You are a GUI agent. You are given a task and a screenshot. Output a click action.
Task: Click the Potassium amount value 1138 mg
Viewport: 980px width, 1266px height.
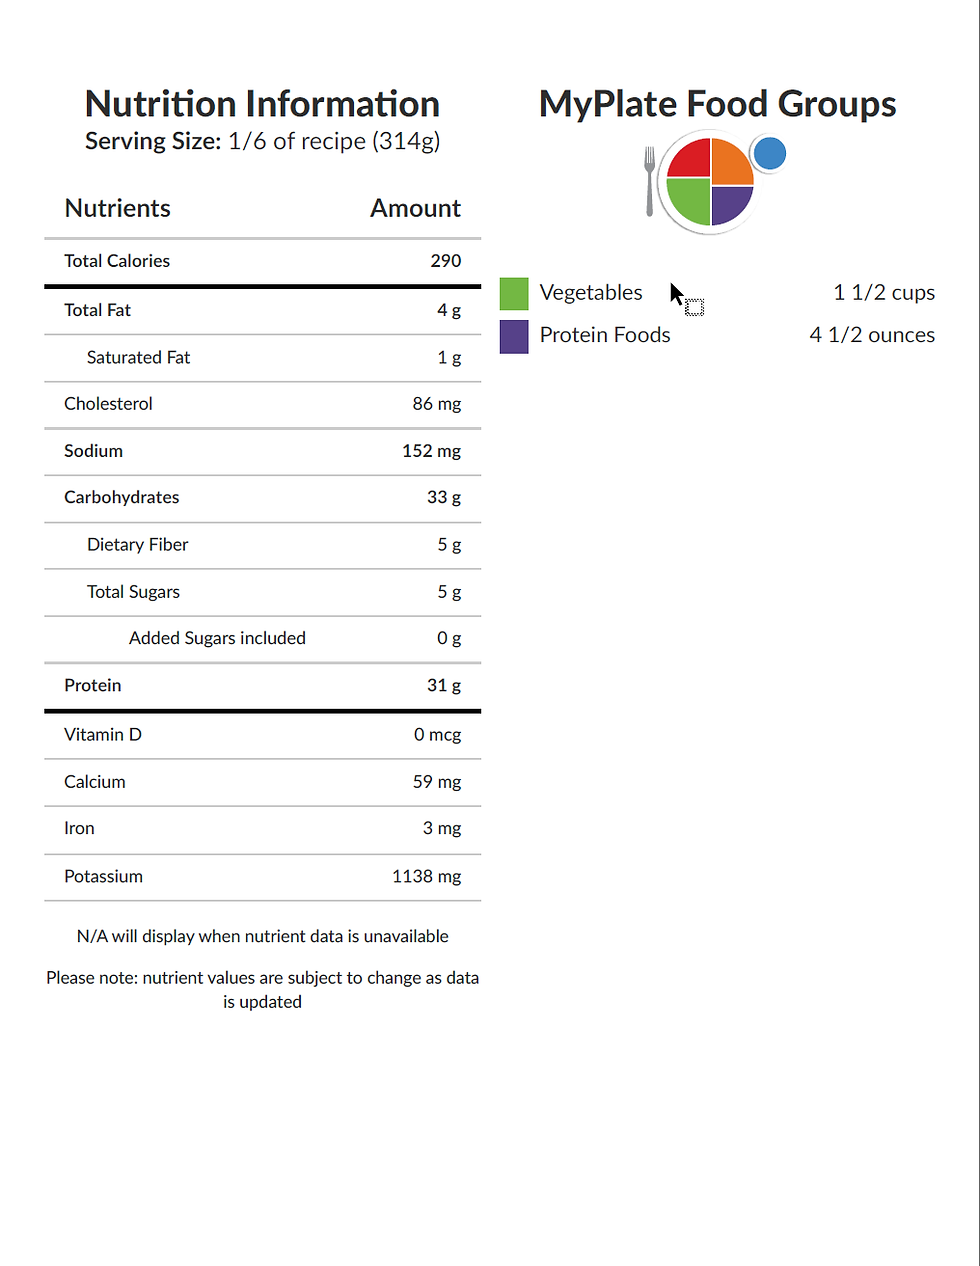(x=426, y=877)
